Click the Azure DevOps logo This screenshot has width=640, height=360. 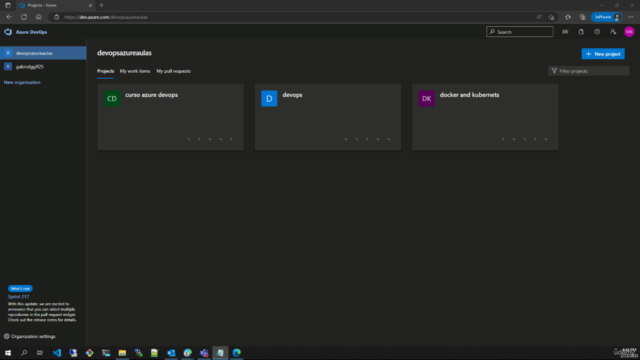8,32
